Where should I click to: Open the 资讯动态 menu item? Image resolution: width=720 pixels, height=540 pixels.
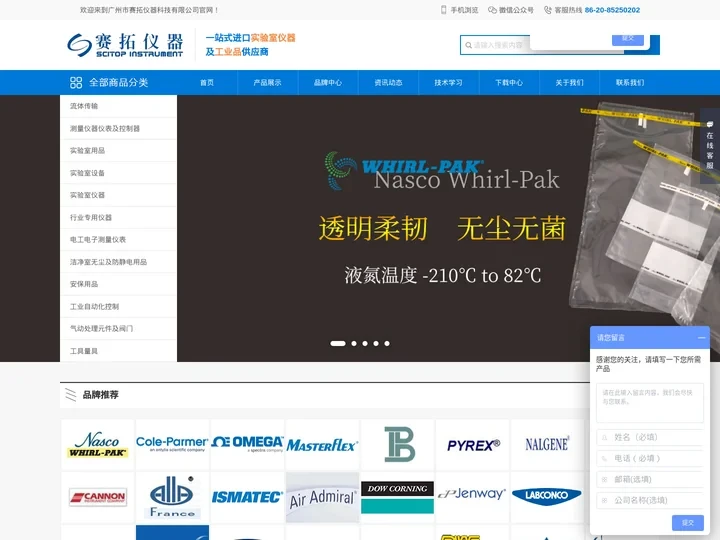pyautogui.click(x=388, y=83)
